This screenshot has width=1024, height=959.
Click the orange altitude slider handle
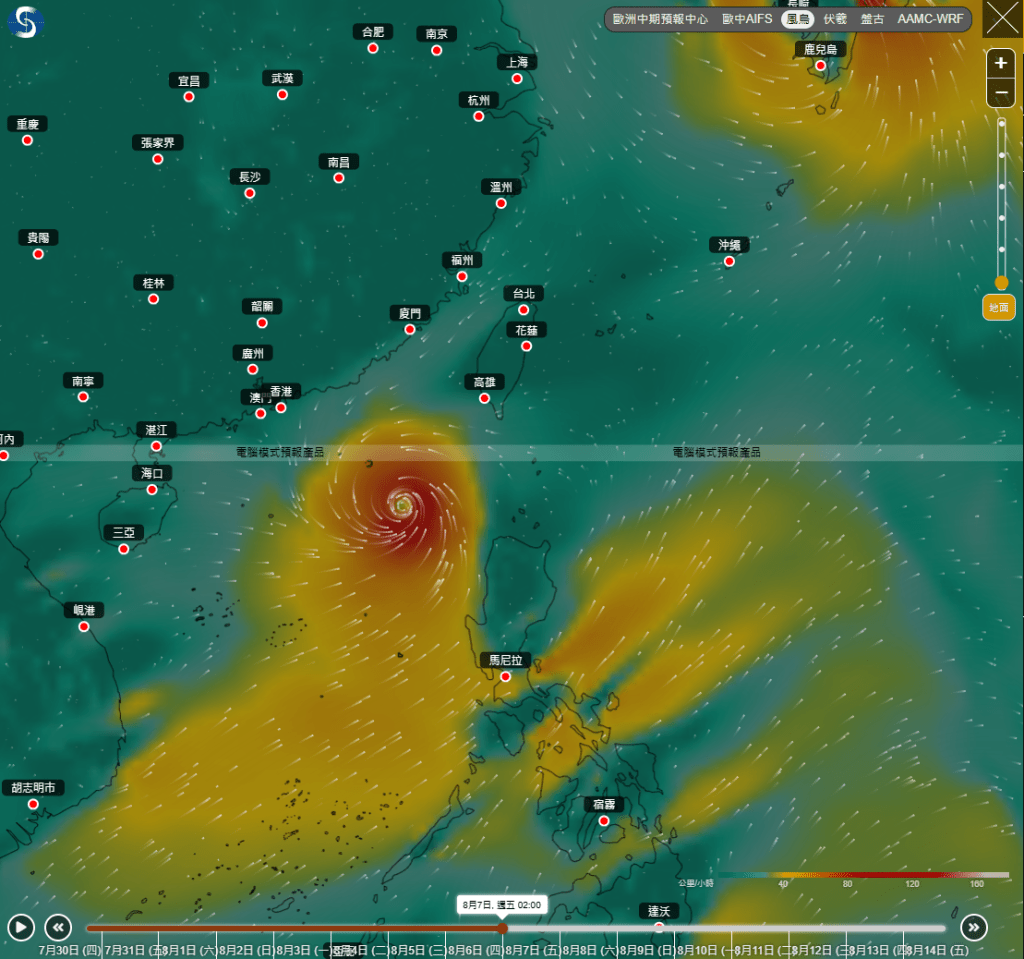pyautogui.click(x=1001, y=282)
